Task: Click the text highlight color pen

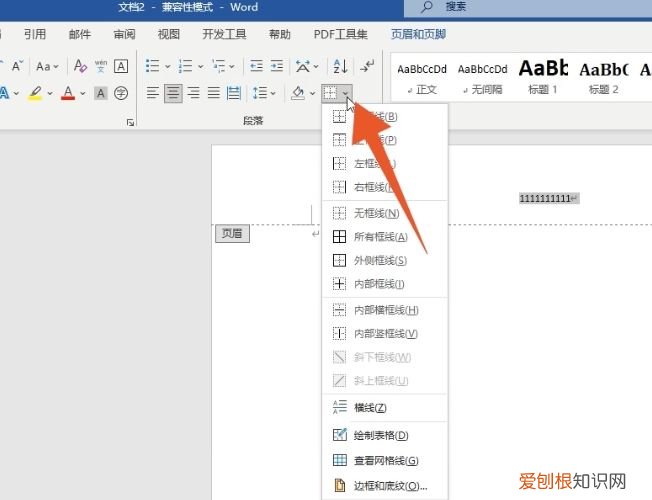Action: (x=36, y=93)
